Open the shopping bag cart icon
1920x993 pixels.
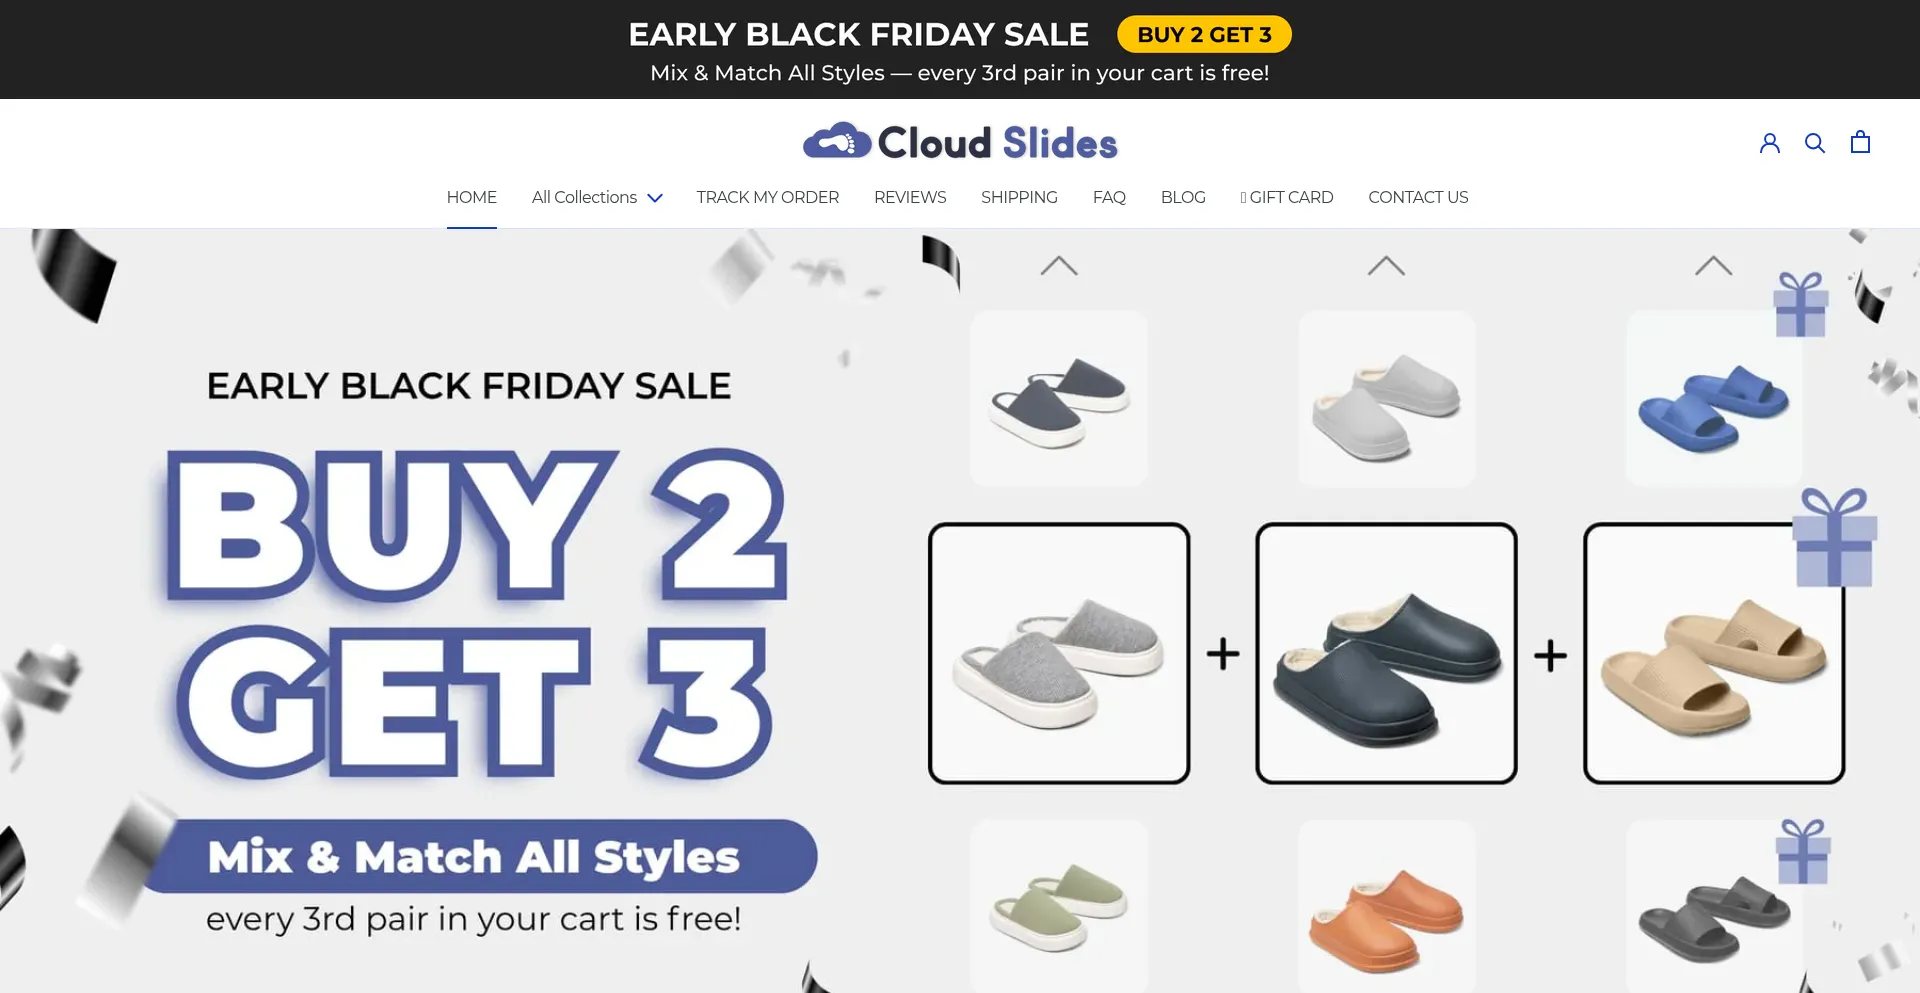tap(1859, 142)
